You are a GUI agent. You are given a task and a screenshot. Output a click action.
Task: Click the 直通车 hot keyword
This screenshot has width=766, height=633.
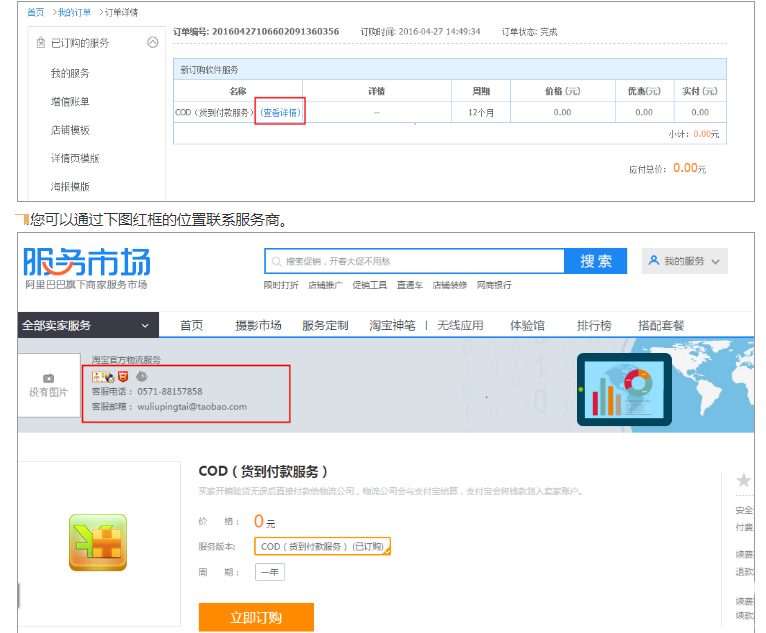410,285
